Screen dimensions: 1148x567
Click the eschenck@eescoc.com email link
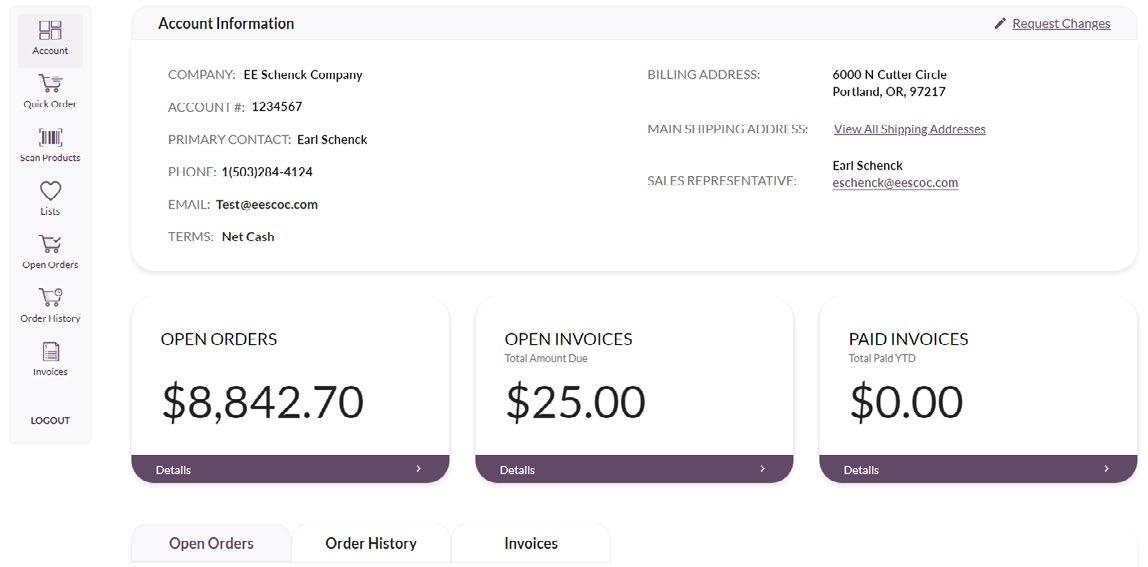coord(895,183)
